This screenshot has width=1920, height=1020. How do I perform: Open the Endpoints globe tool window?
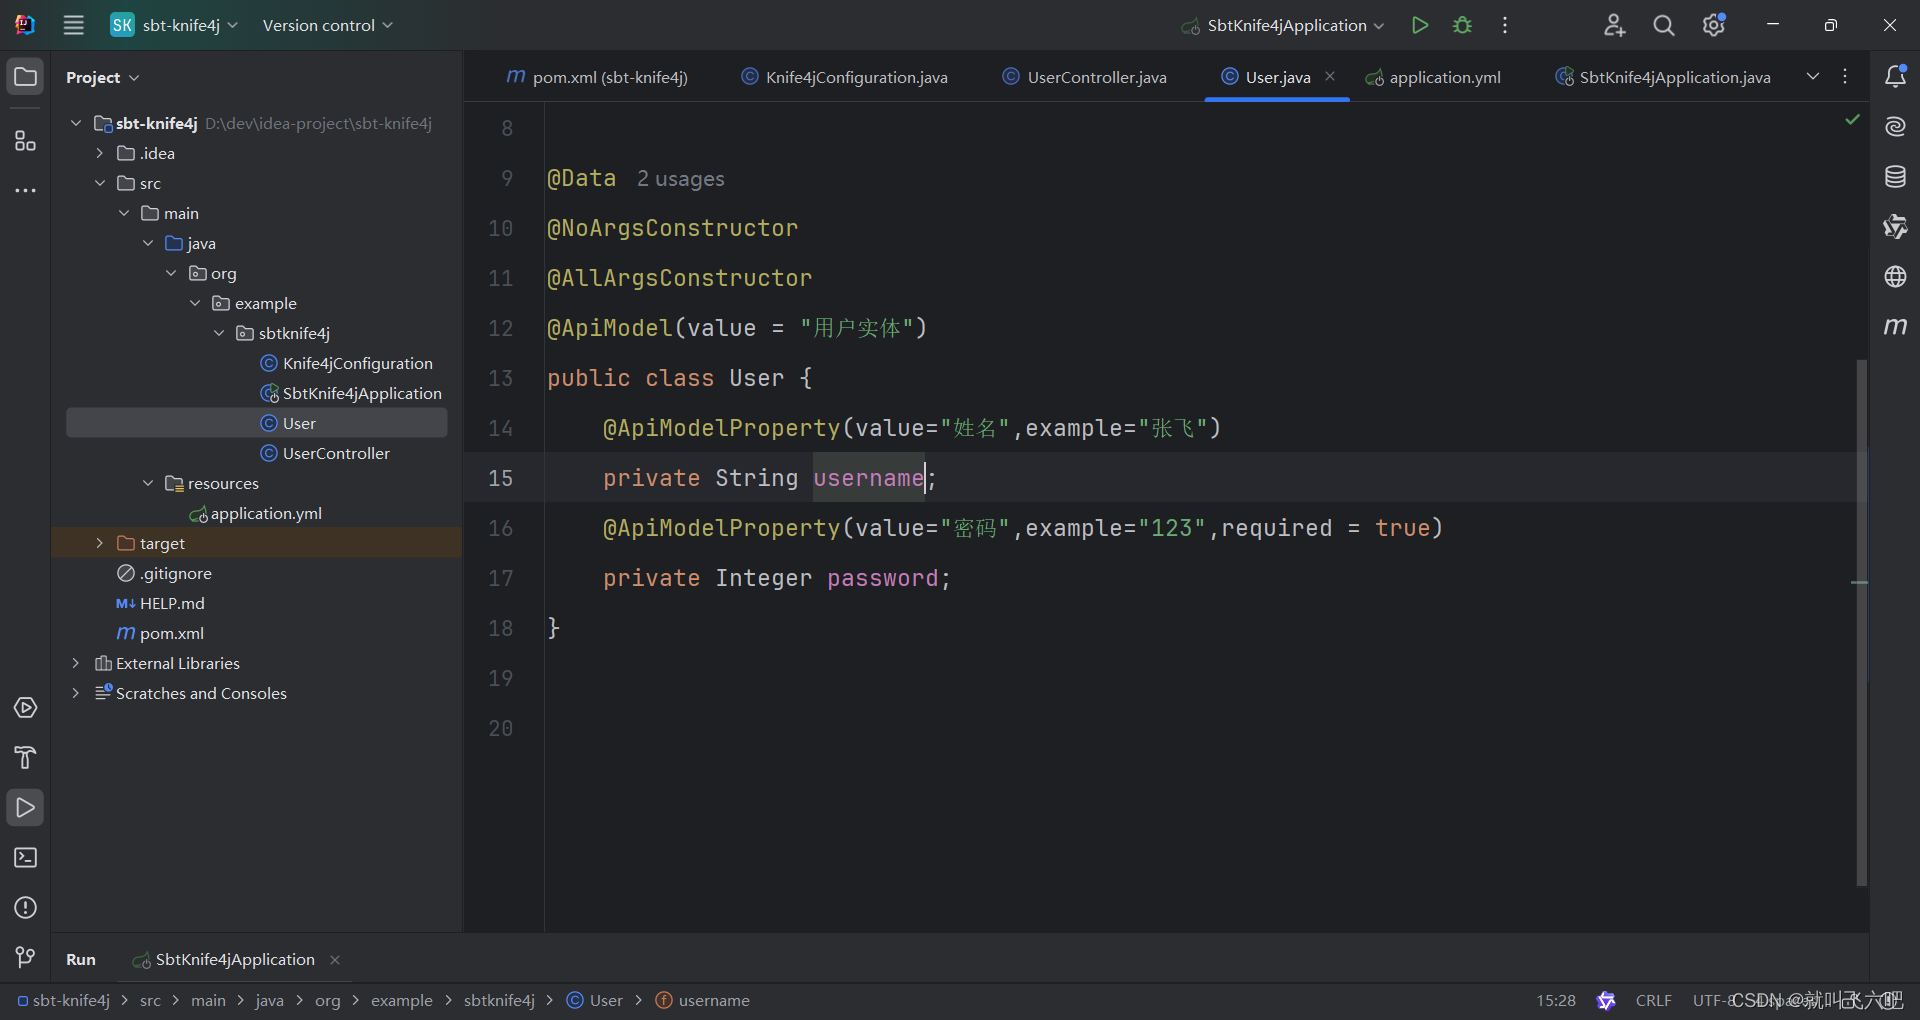1897,277
